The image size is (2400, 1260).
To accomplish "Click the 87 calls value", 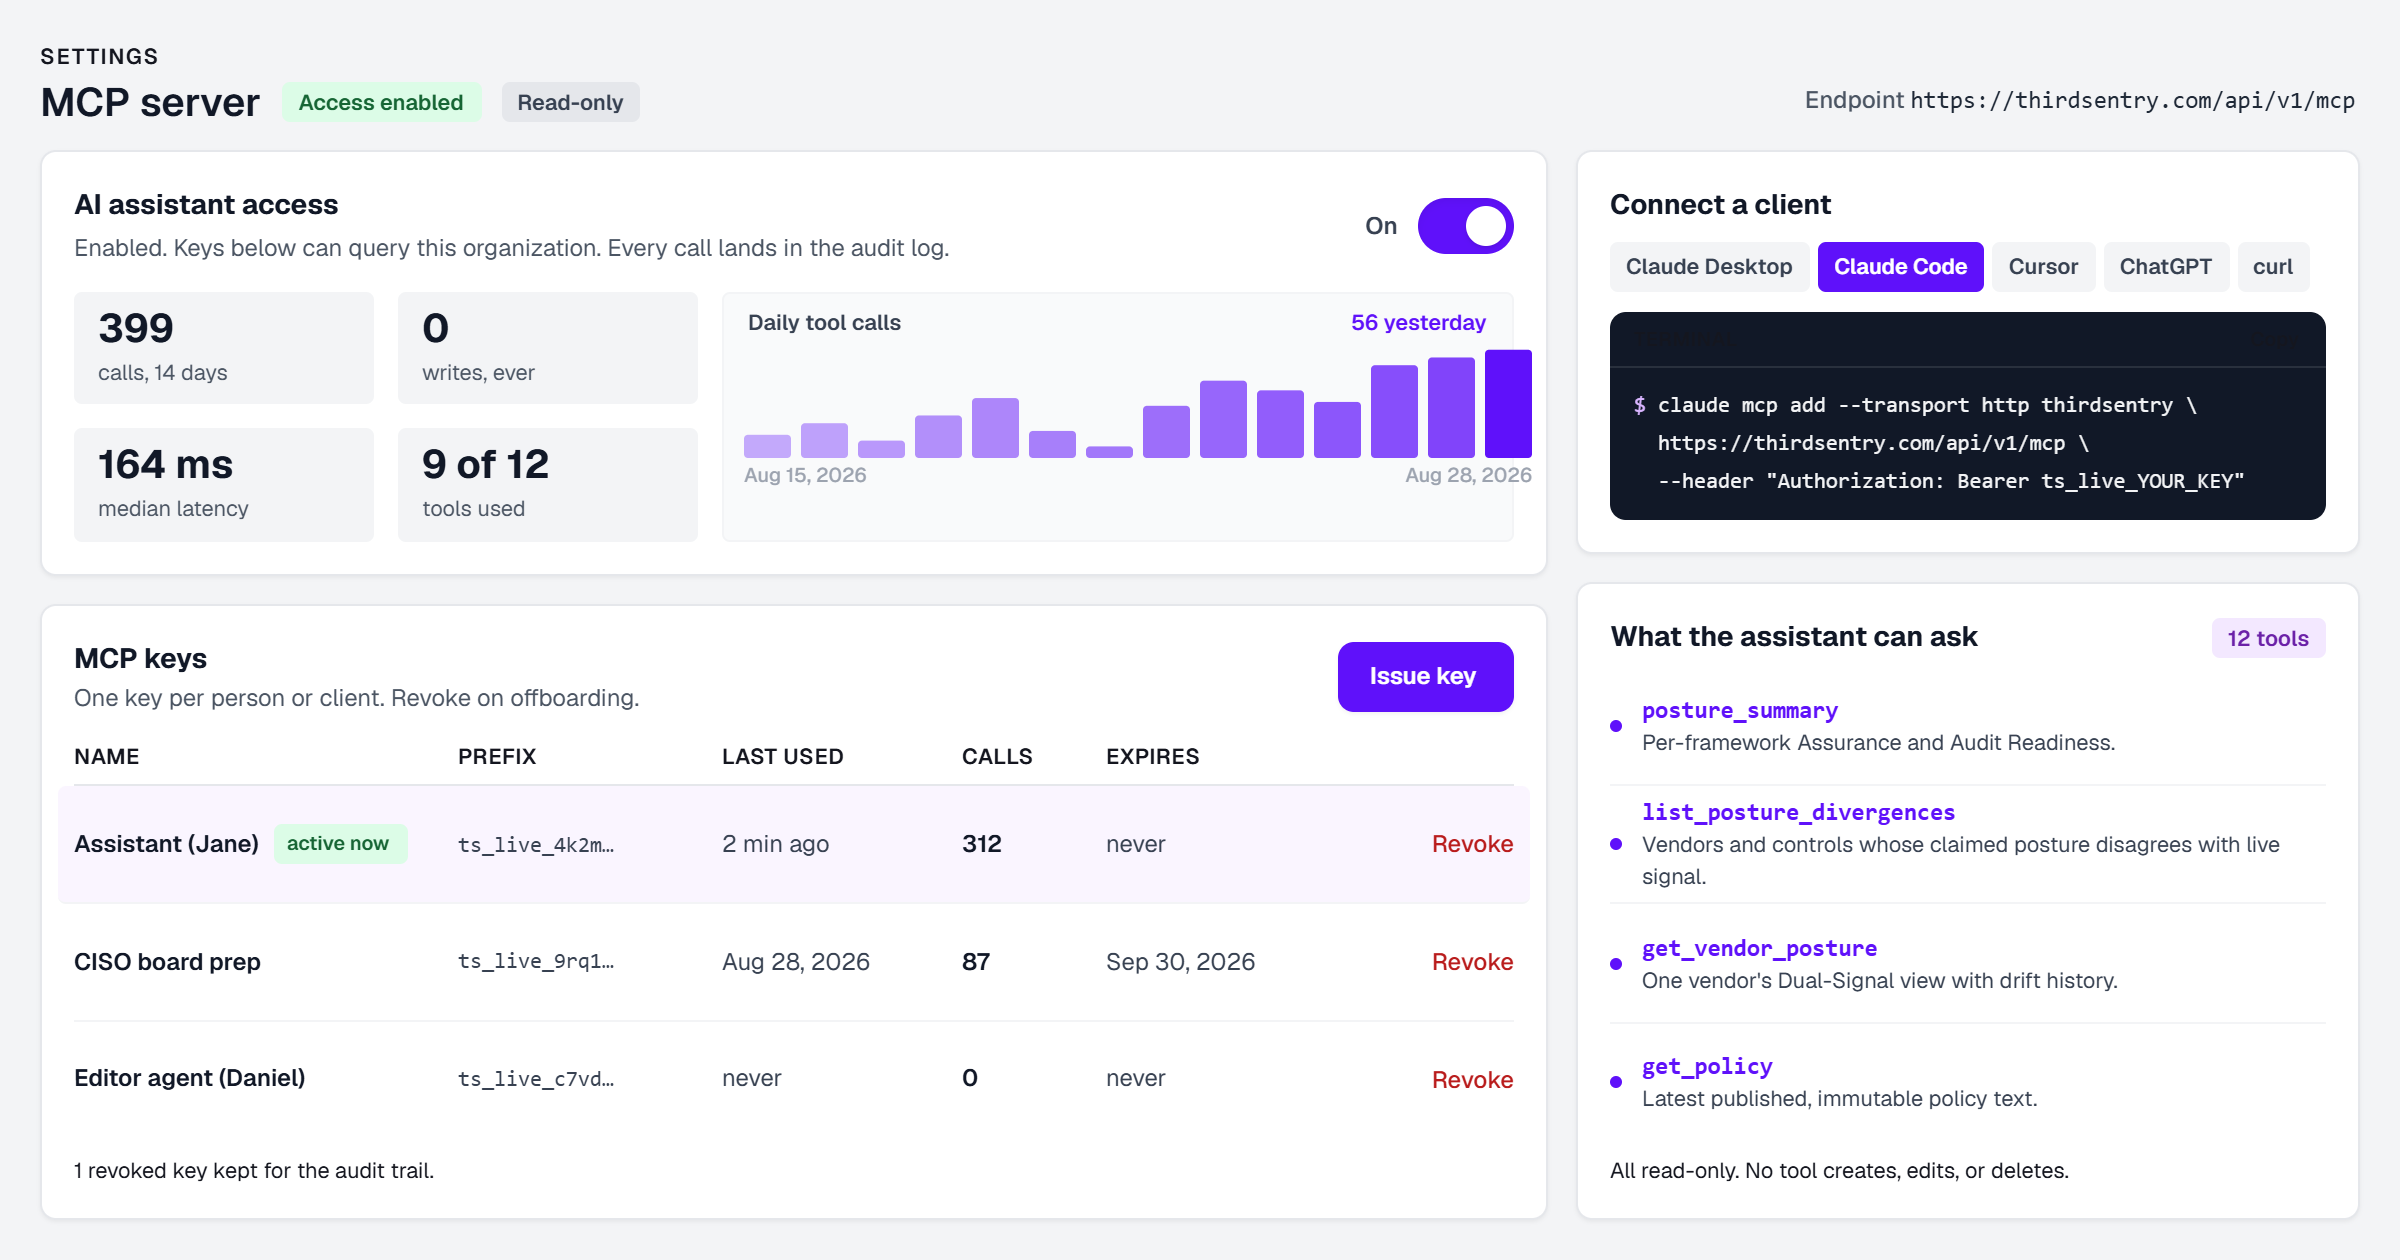I will click(x=976, y=962).
